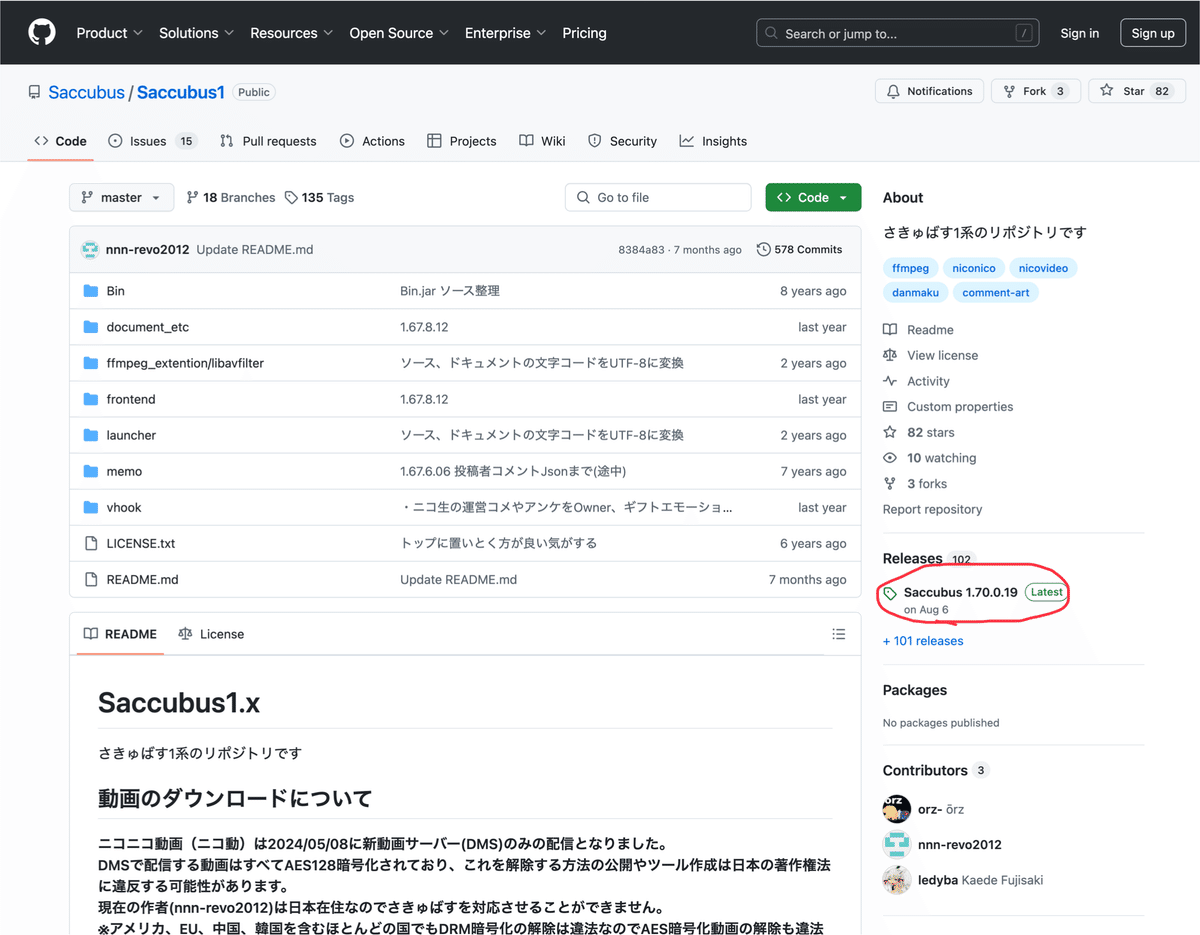The height and width of the screenshot is (935, 1200).
Task: Click the Go to file search field
Action: coord(658,198)
